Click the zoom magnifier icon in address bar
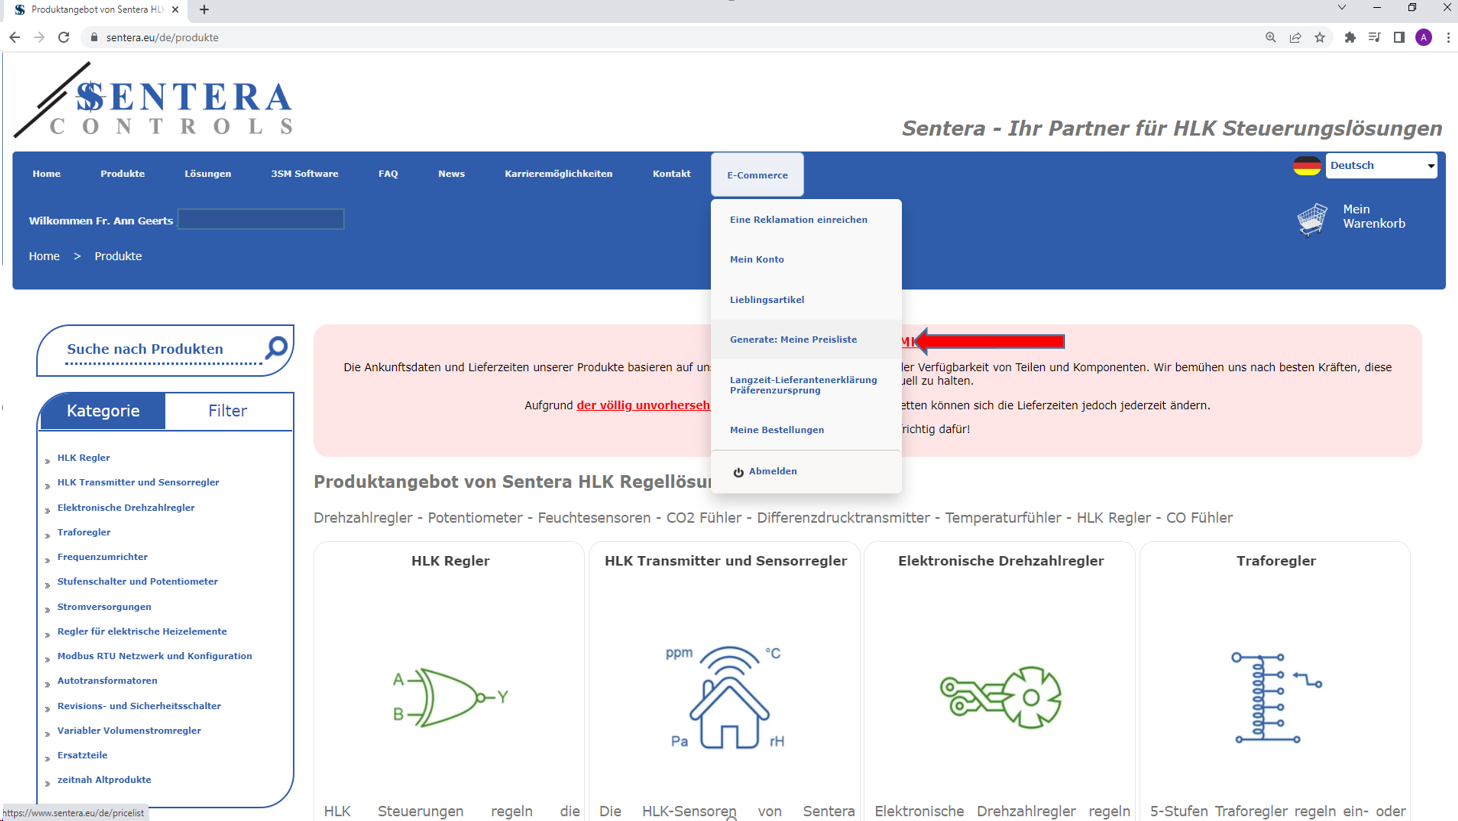This screenshot has height=821, width=1458. tap(1271, 37)
